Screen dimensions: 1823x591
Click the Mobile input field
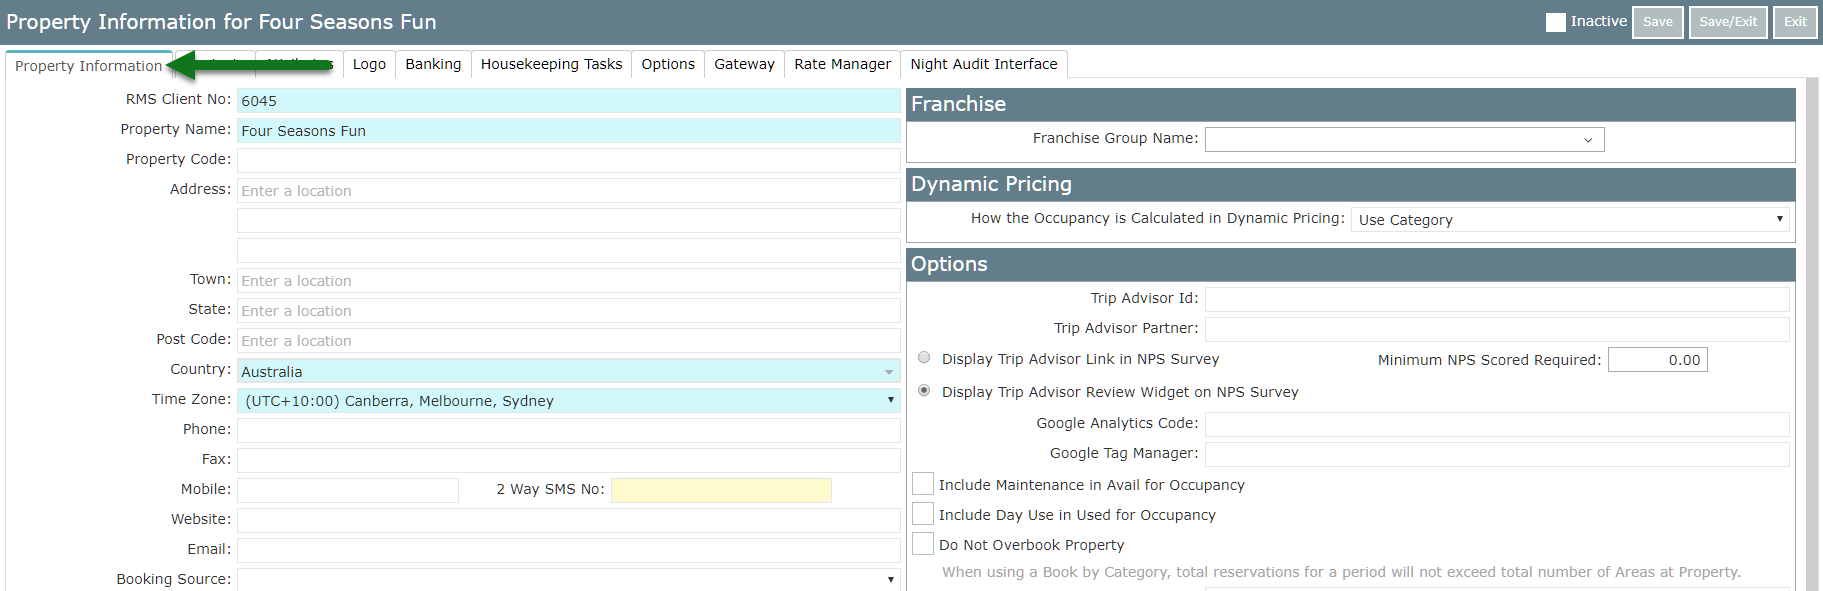(x=347, y=490)
